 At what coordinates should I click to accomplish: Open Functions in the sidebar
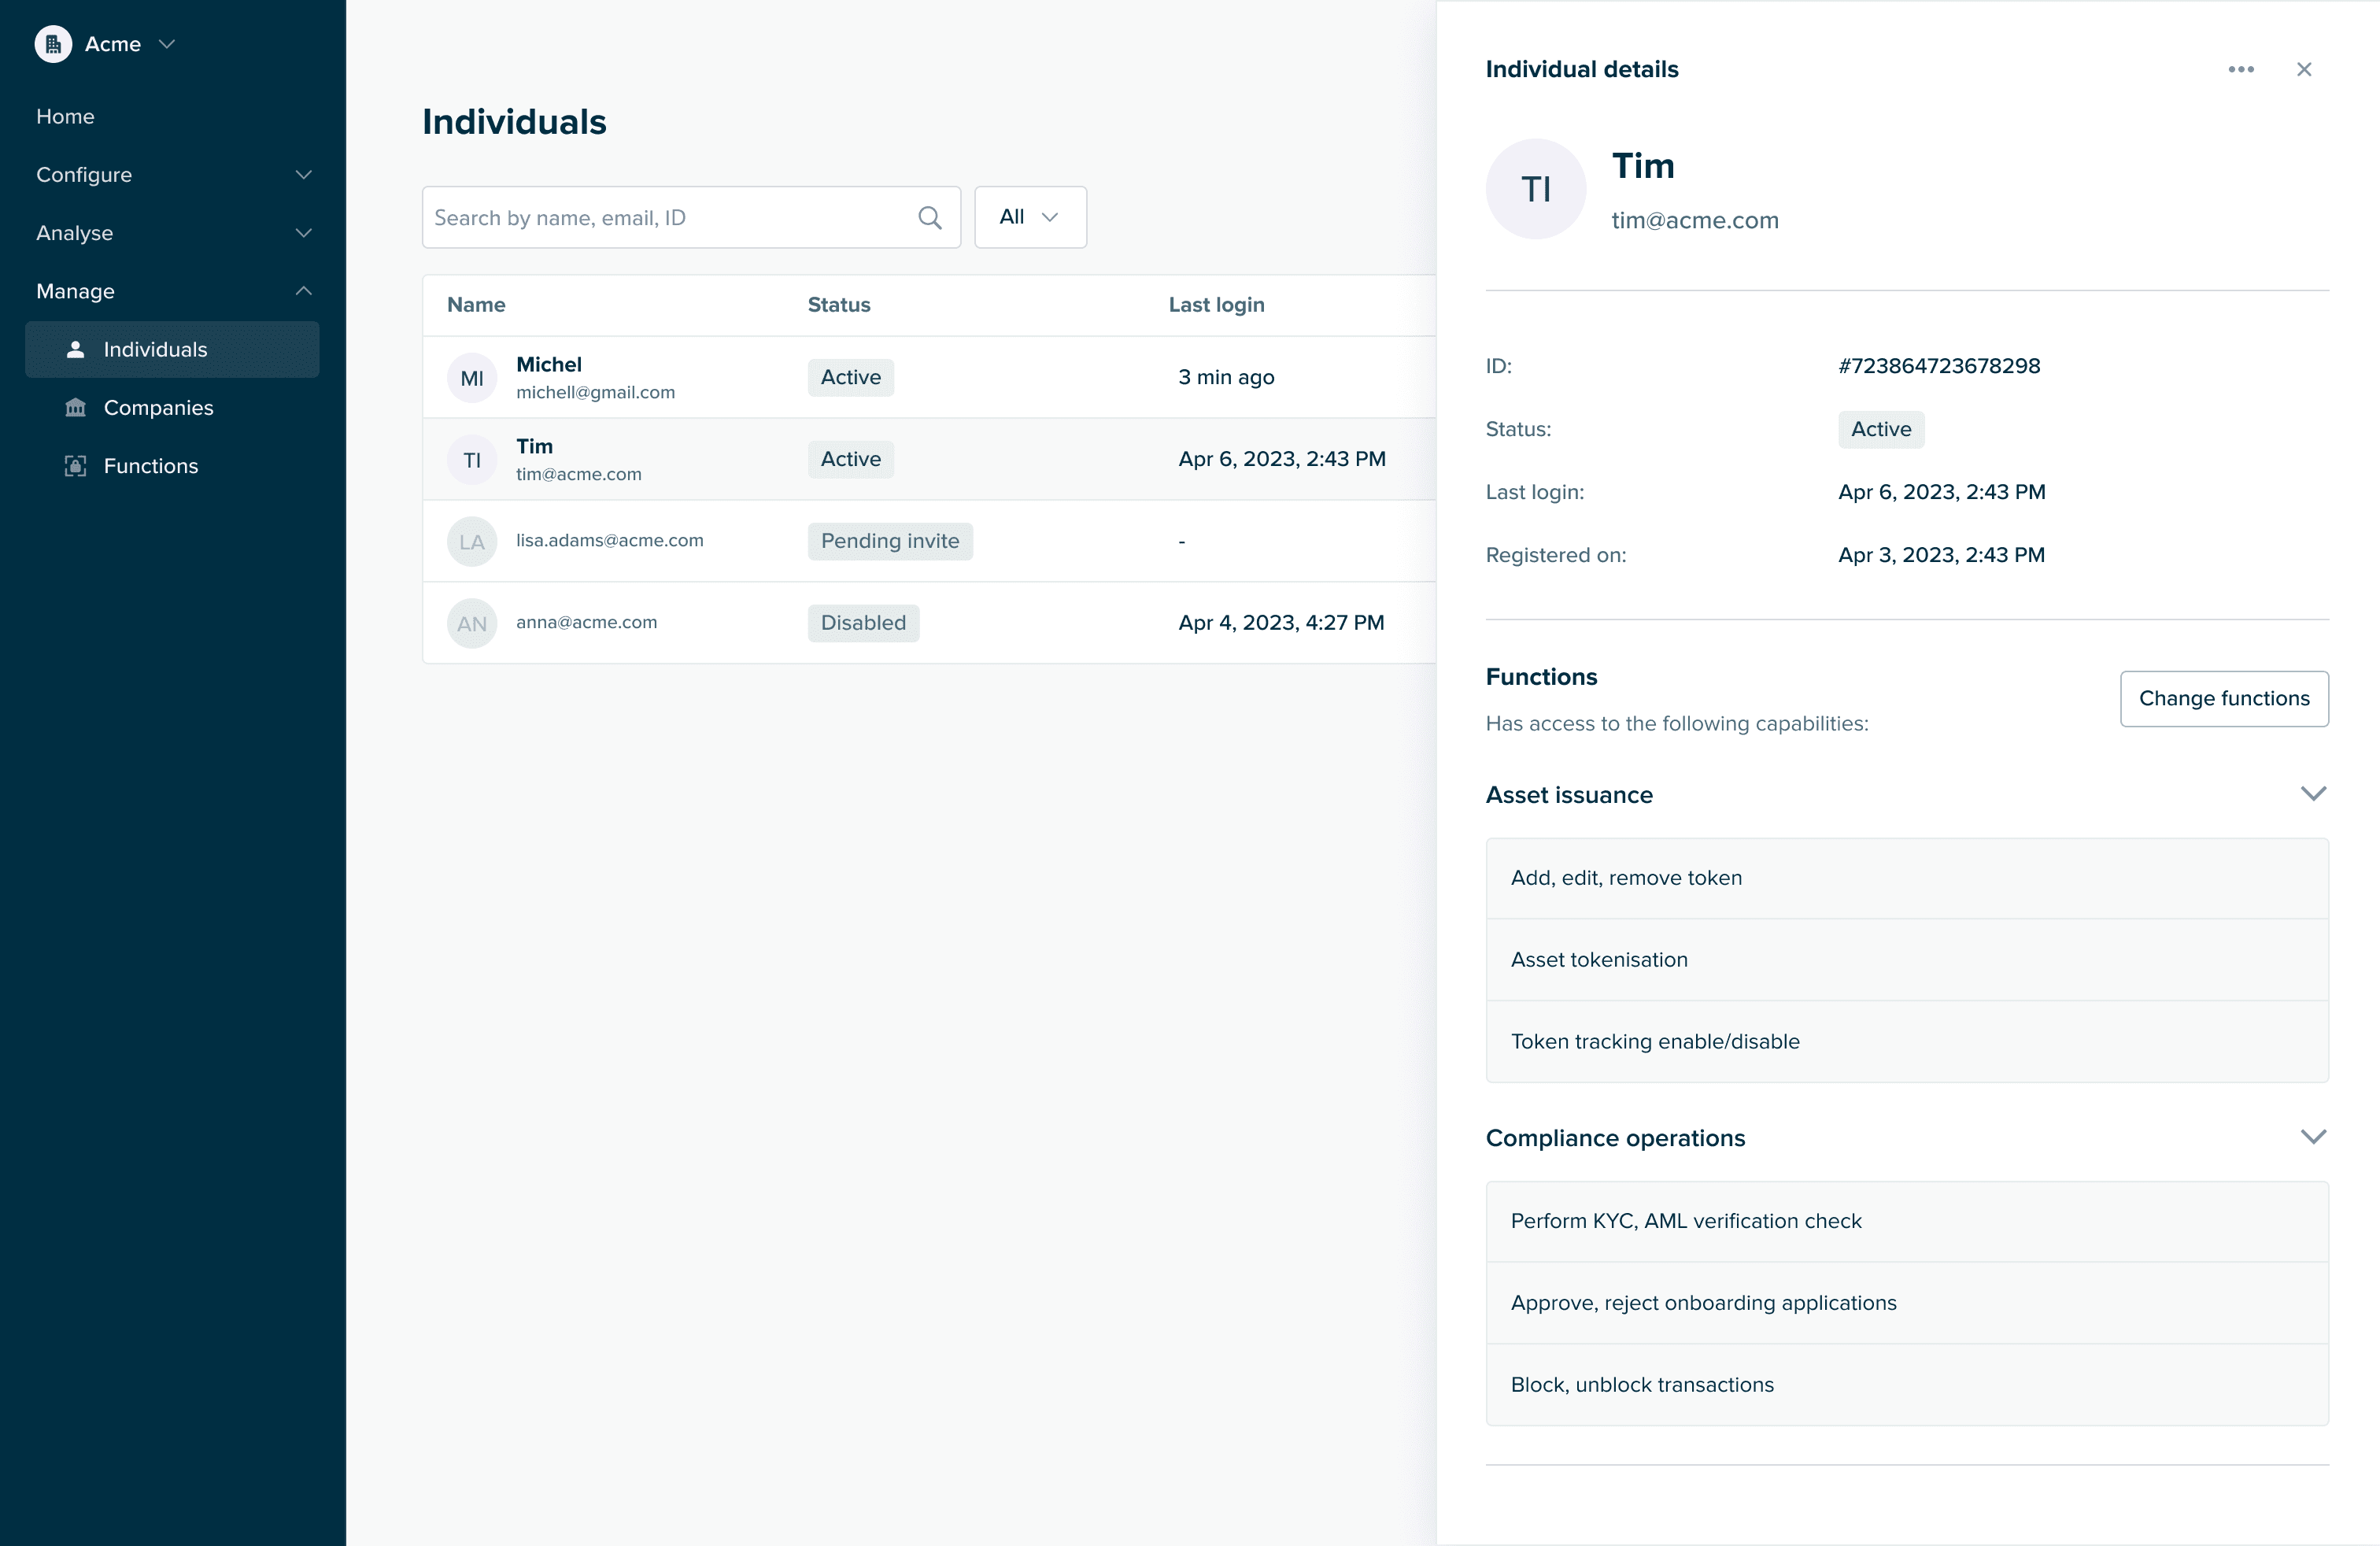coord(172,466)
